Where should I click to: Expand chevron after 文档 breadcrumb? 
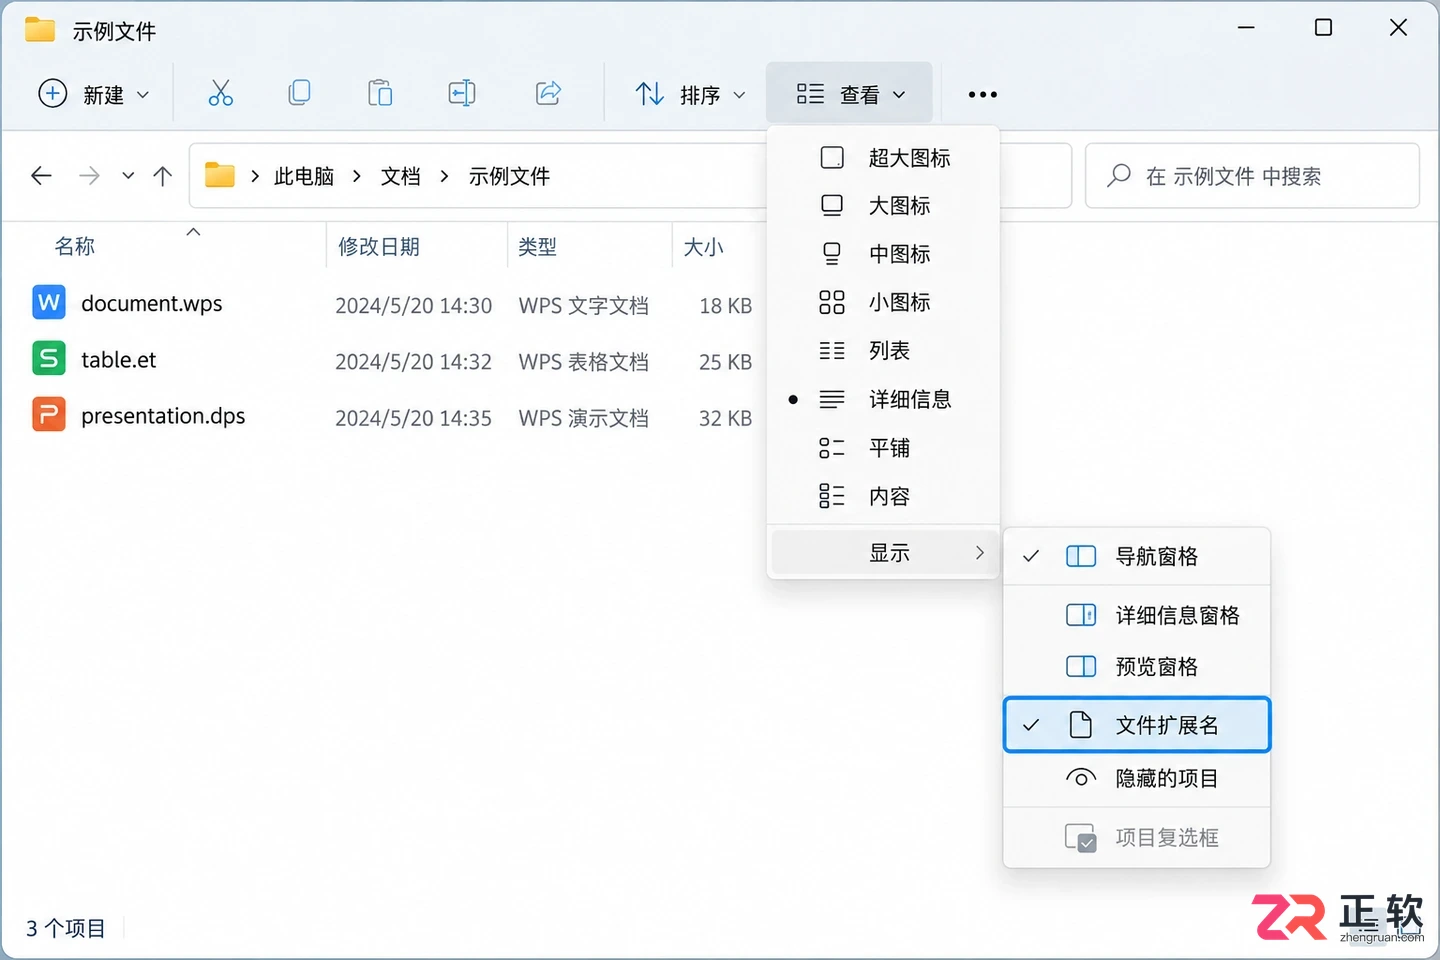(x=445, y=176)
